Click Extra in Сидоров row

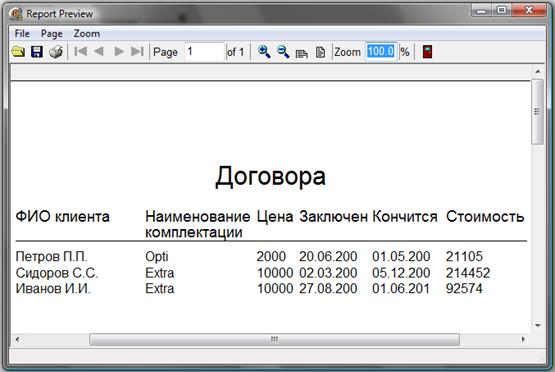point(160,273)
